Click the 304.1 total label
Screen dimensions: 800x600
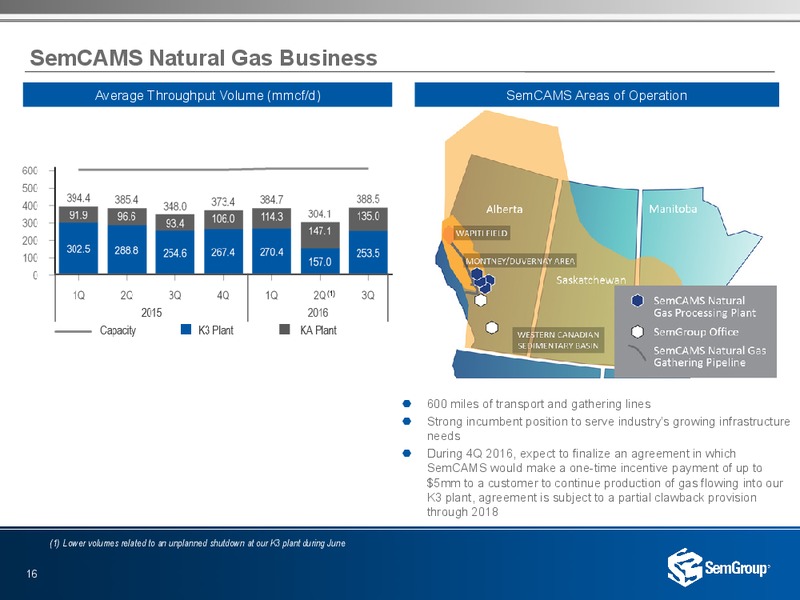click(320, 214)
